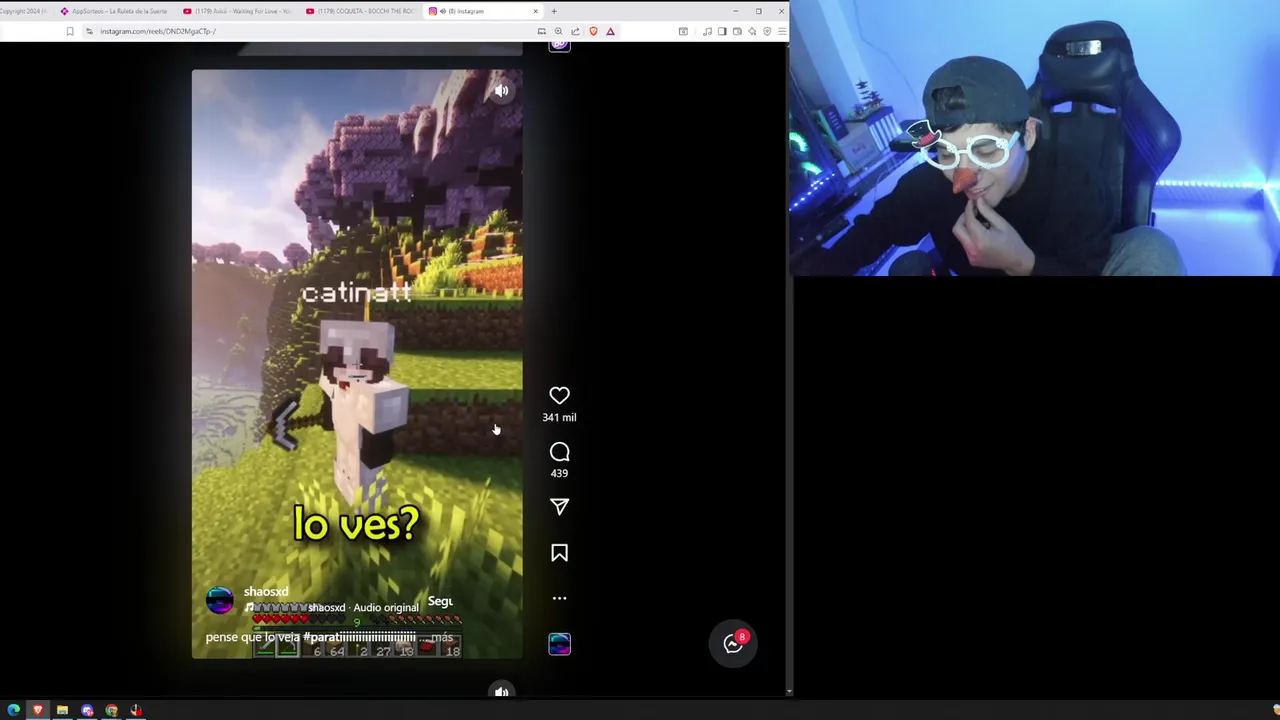Image resolution: width=1280 pixels, height=720 pixels.
Task: Open the zoom magnifier in address bar
Action: coord(558,31)
